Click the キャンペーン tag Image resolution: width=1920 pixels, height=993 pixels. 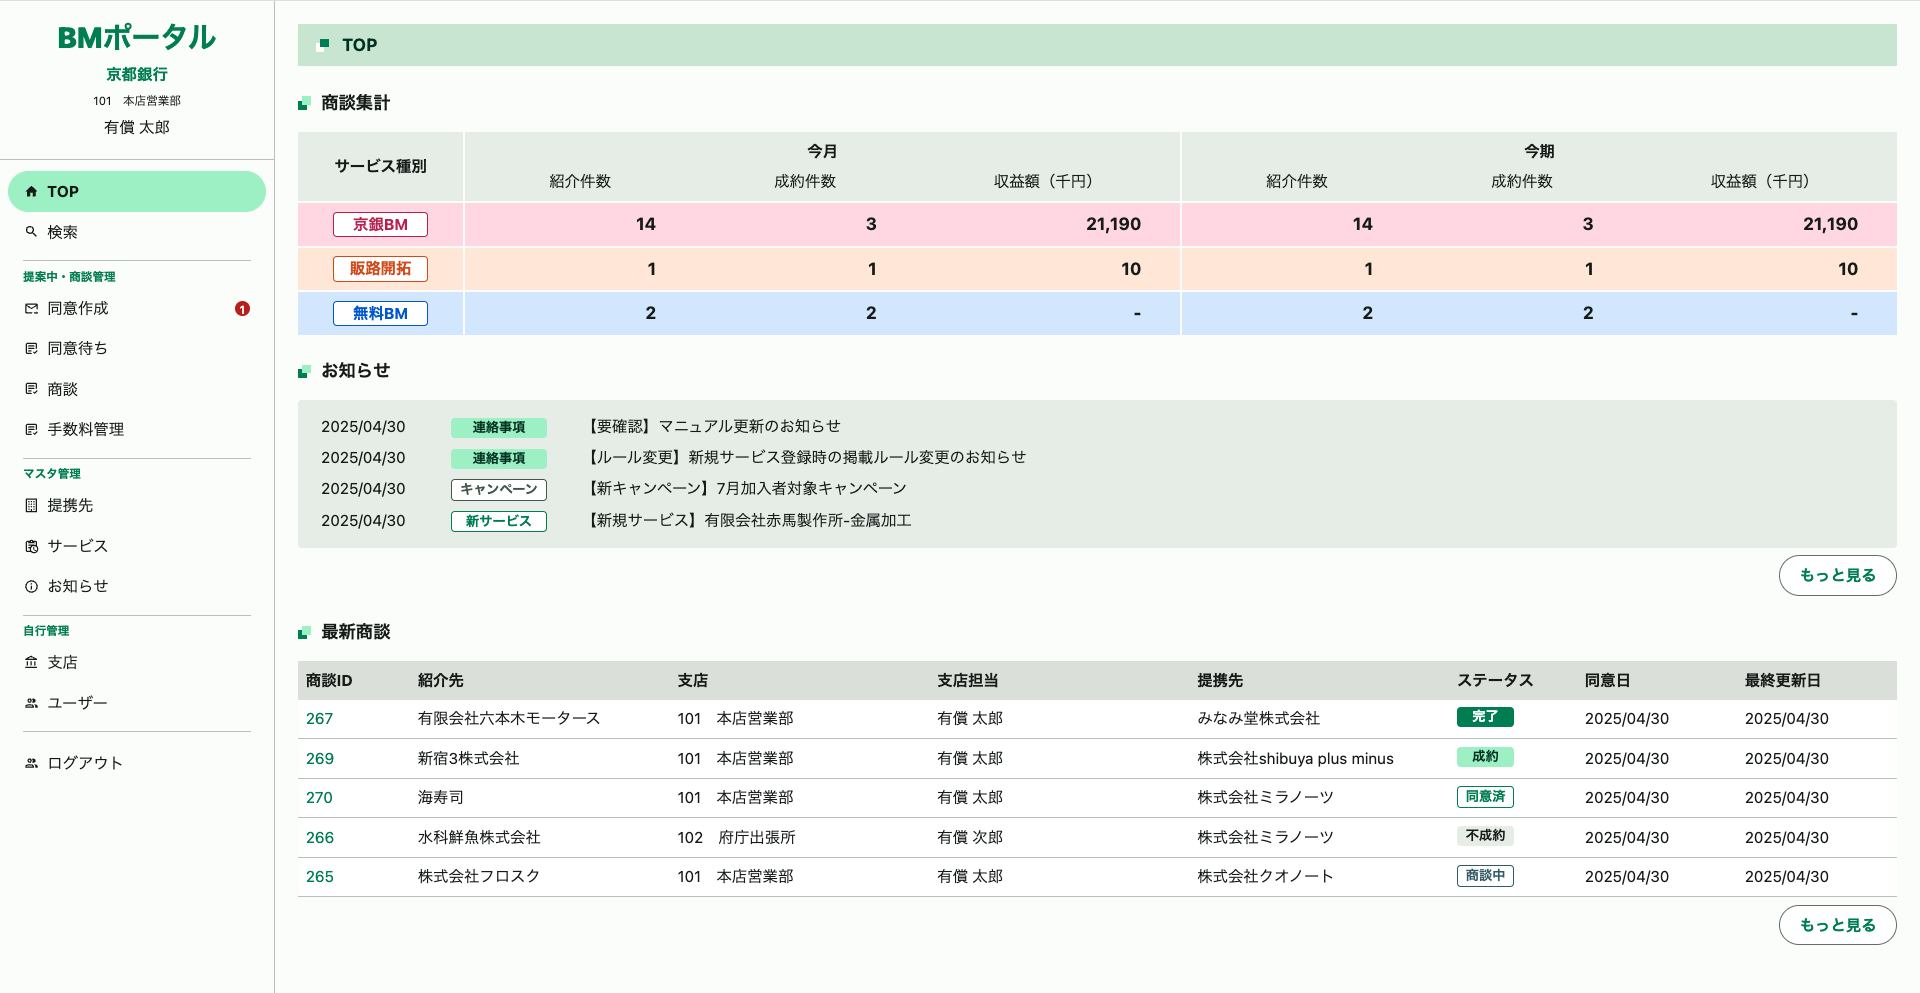tap(498, 490)
